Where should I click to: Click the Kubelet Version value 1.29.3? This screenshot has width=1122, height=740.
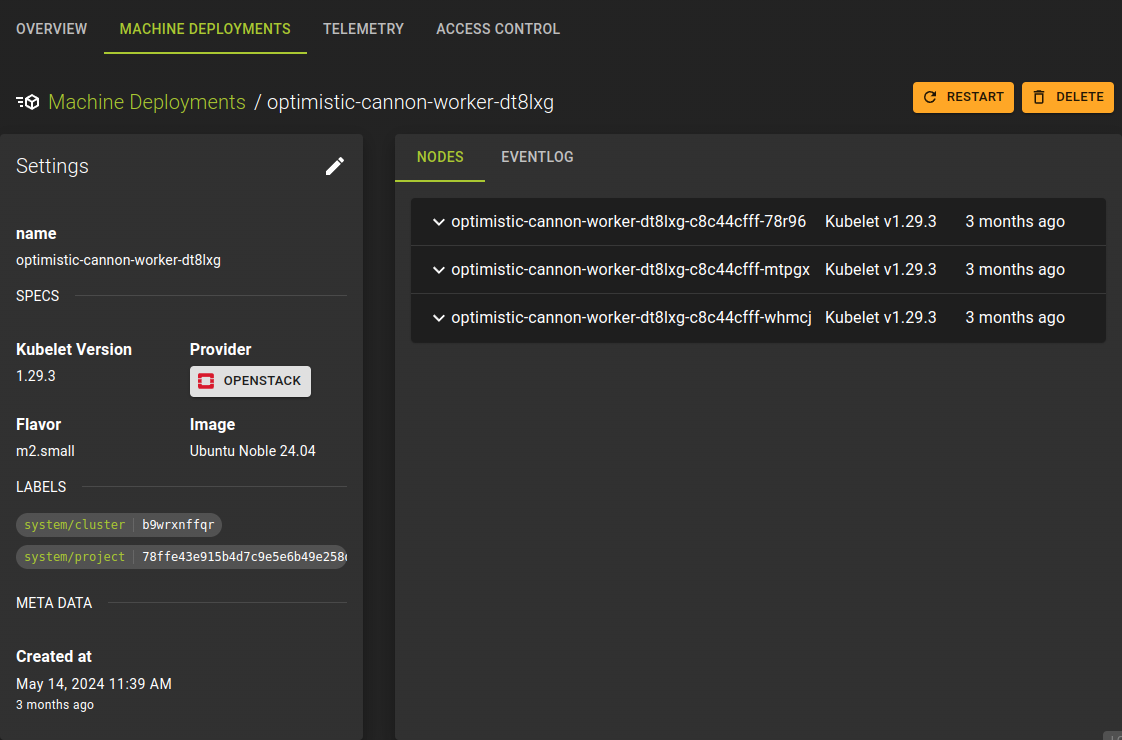[36, 376]
